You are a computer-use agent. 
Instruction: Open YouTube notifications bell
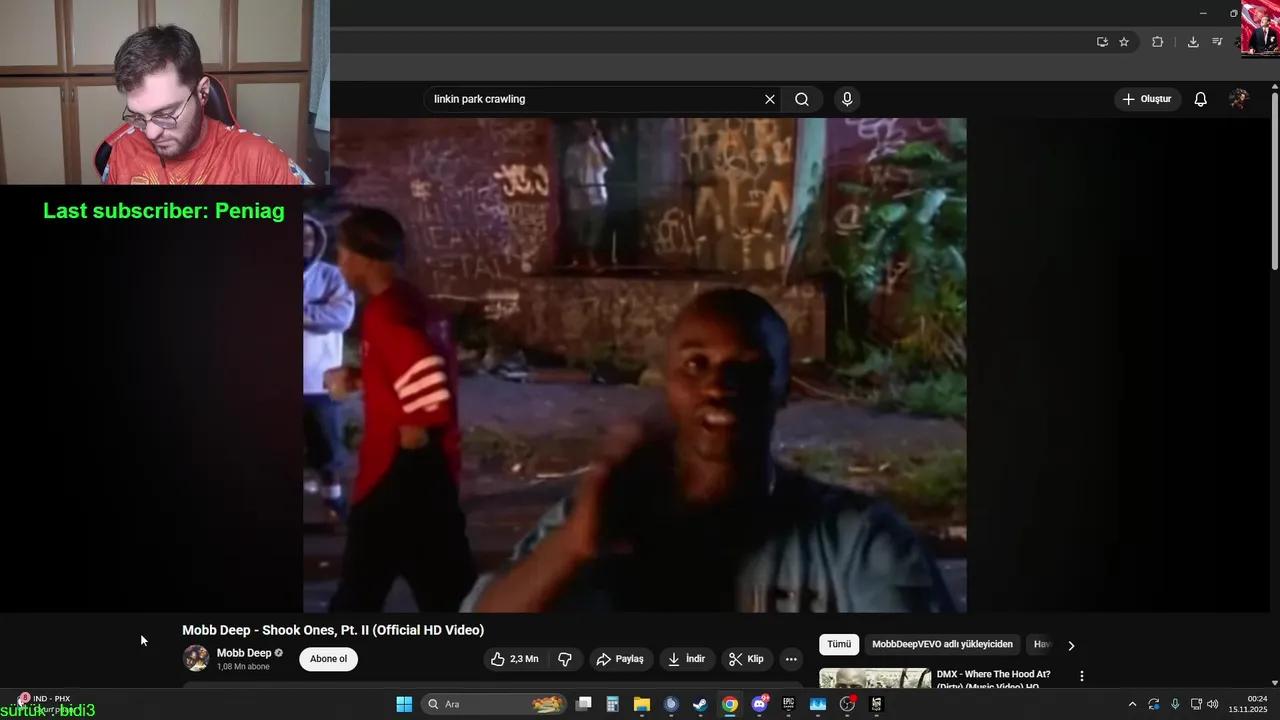pos(1201,99)
